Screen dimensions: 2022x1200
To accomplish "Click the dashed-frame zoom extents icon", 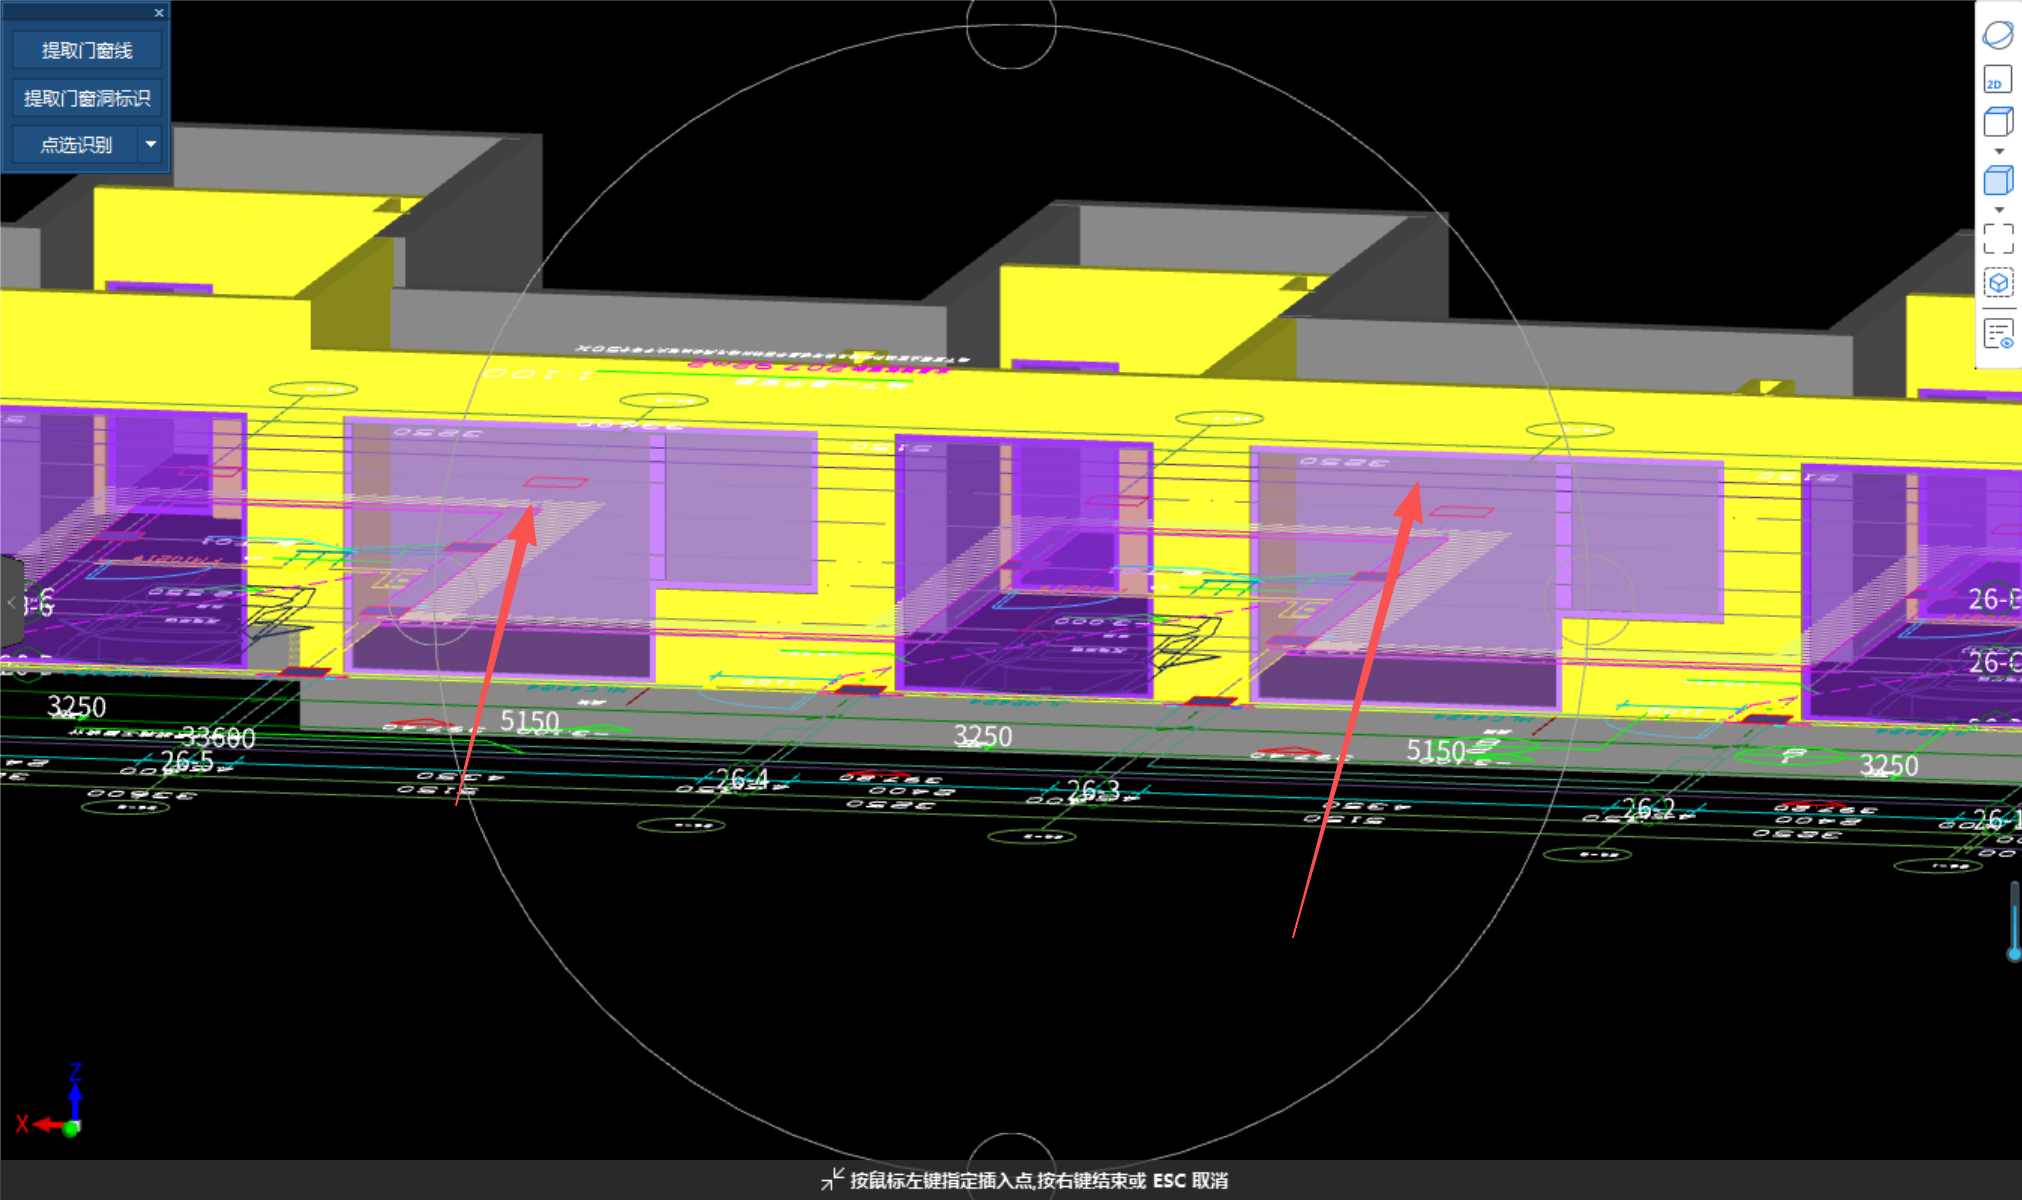I will click(1997, 238).
